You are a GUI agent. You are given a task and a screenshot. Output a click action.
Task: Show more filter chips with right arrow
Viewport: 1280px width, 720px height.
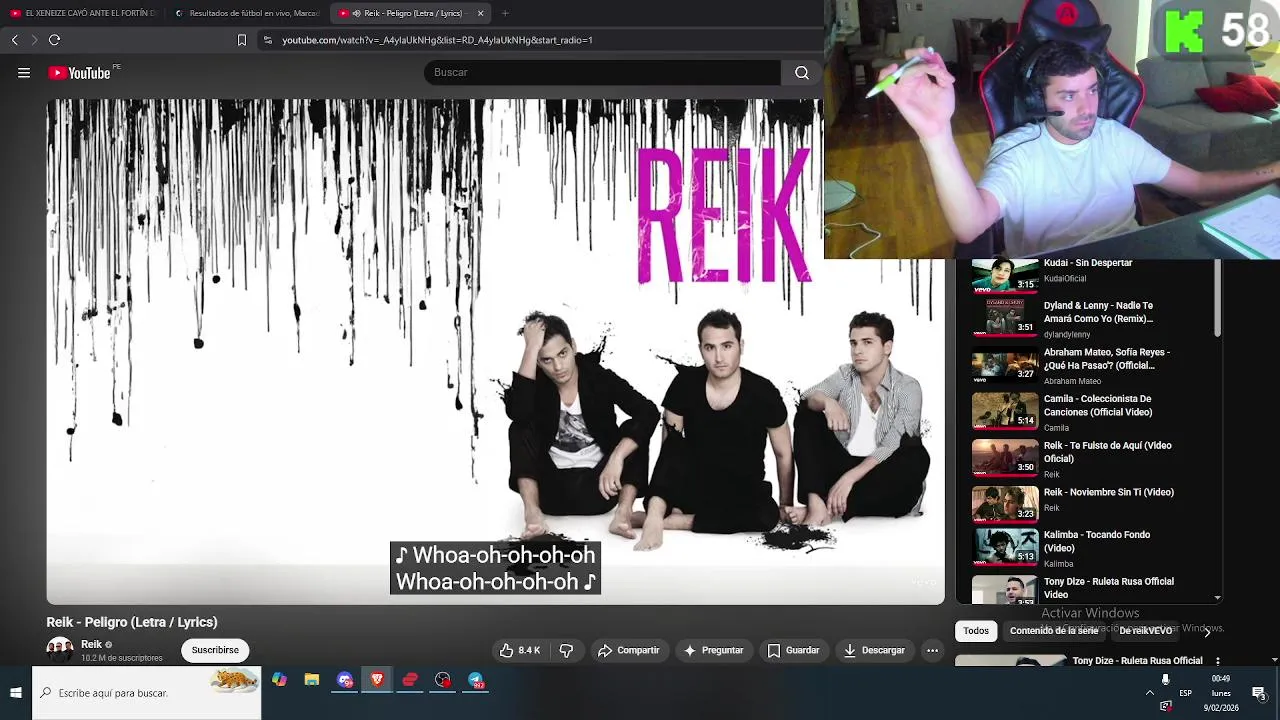click(1207, 631)
